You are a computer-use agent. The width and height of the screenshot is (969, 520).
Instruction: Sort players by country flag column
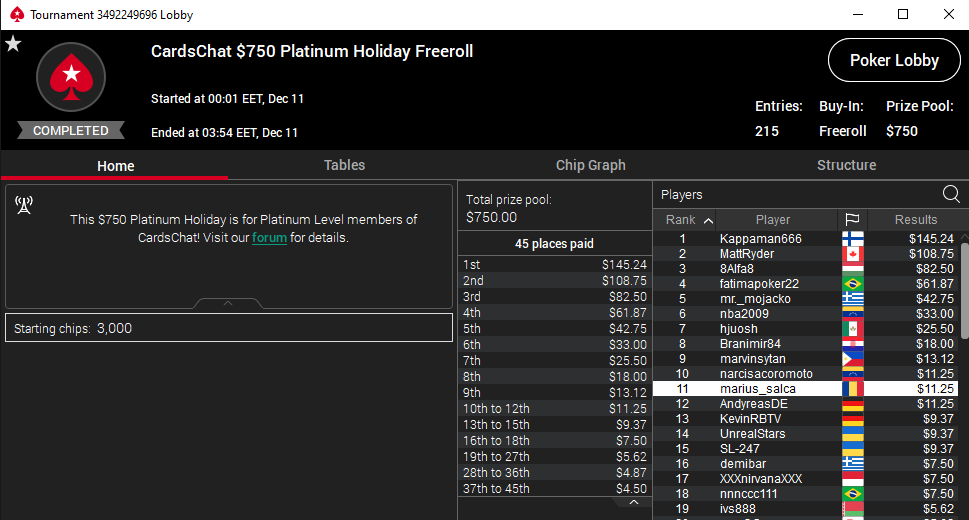pyautogui.click(x=852, y=220)
